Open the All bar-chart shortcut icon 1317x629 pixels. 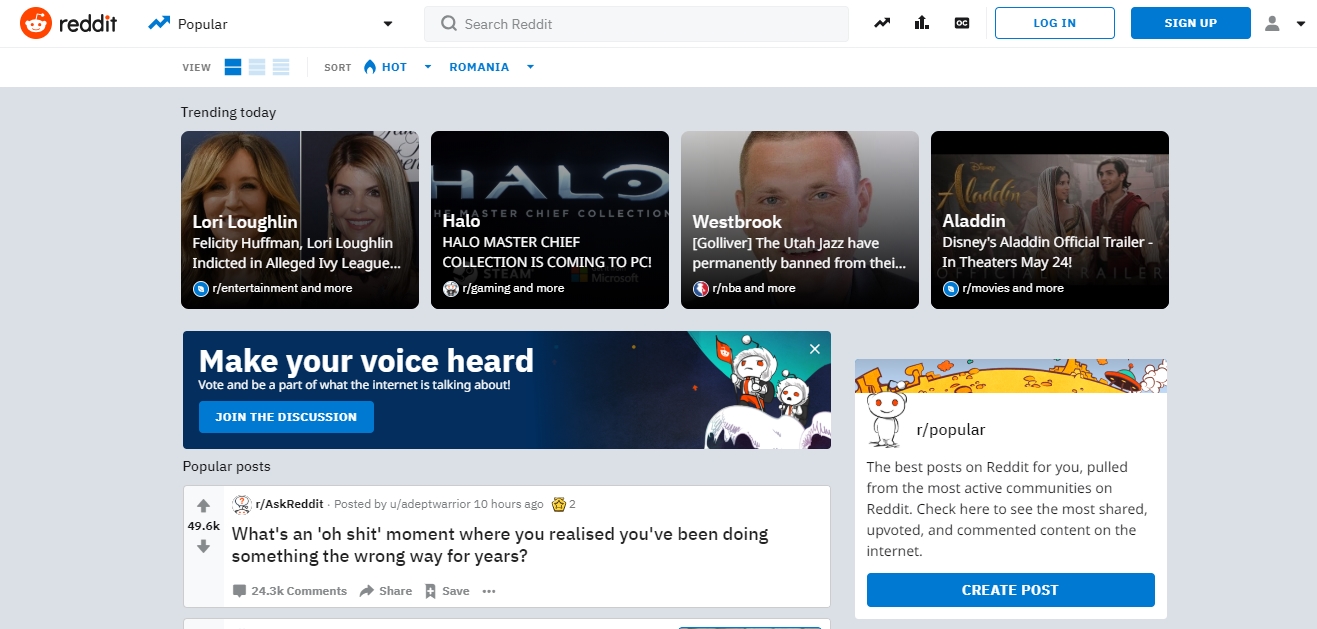[x=922, y=23]
